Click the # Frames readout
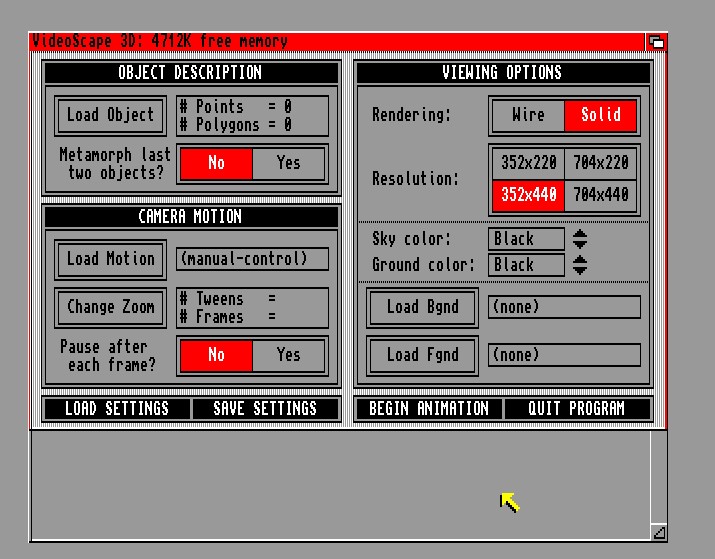This screenshot has height=559, width=715. 228,317
